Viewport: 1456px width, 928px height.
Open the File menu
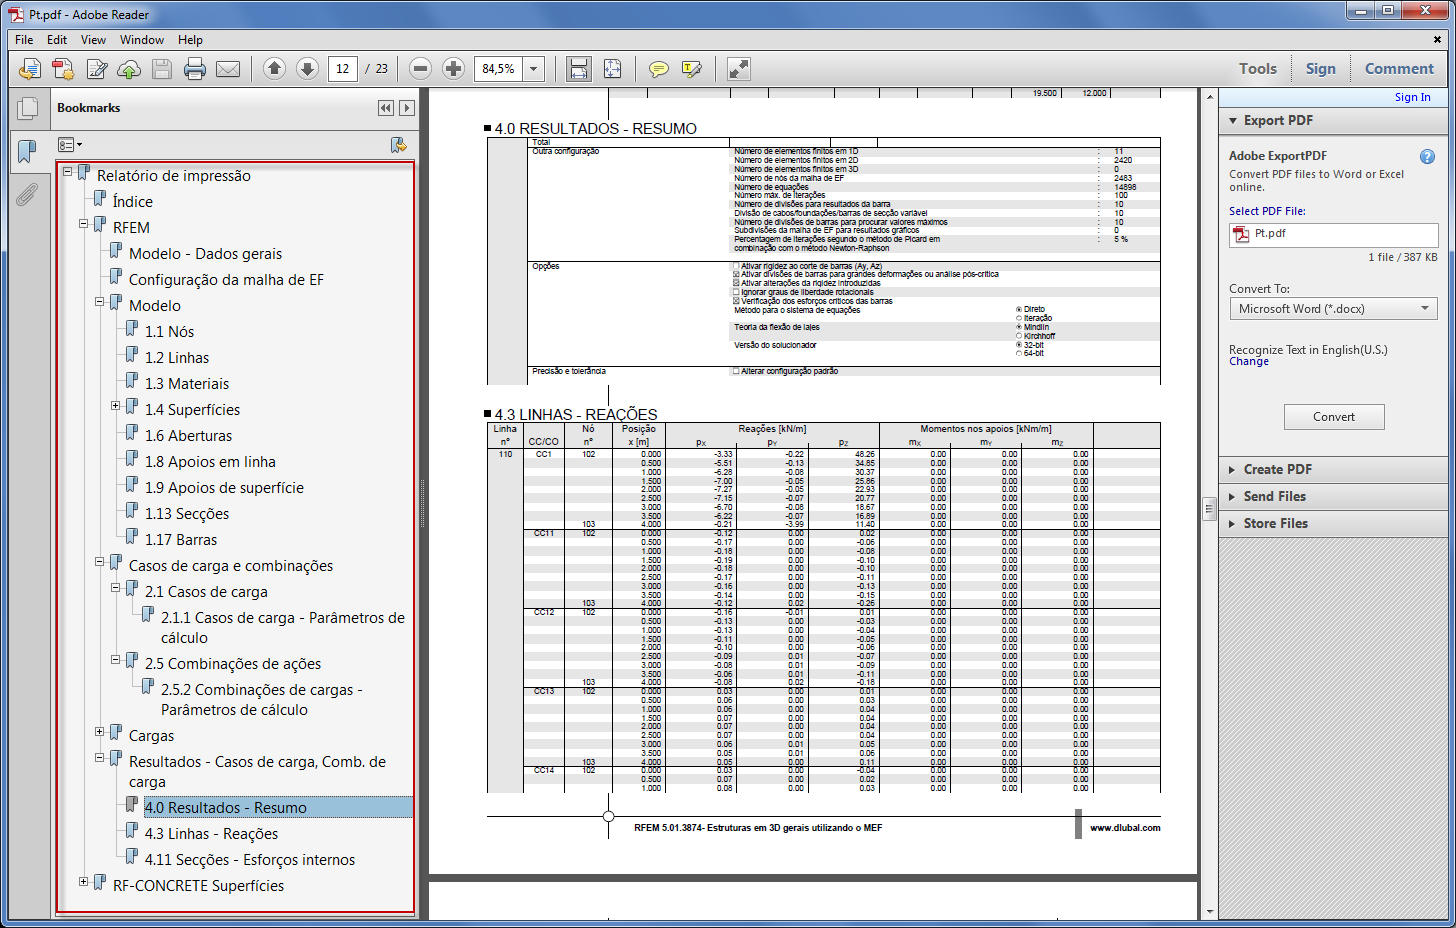24,40
